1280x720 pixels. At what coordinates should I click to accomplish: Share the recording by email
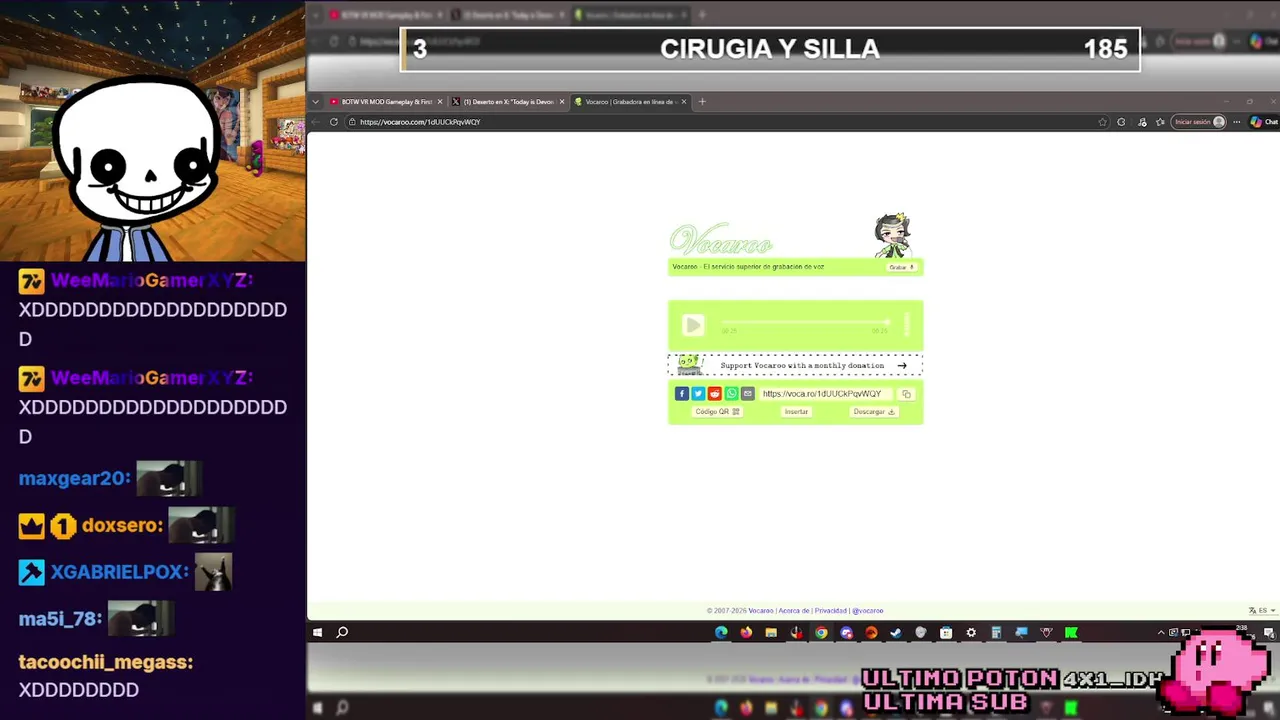[747, 394]
